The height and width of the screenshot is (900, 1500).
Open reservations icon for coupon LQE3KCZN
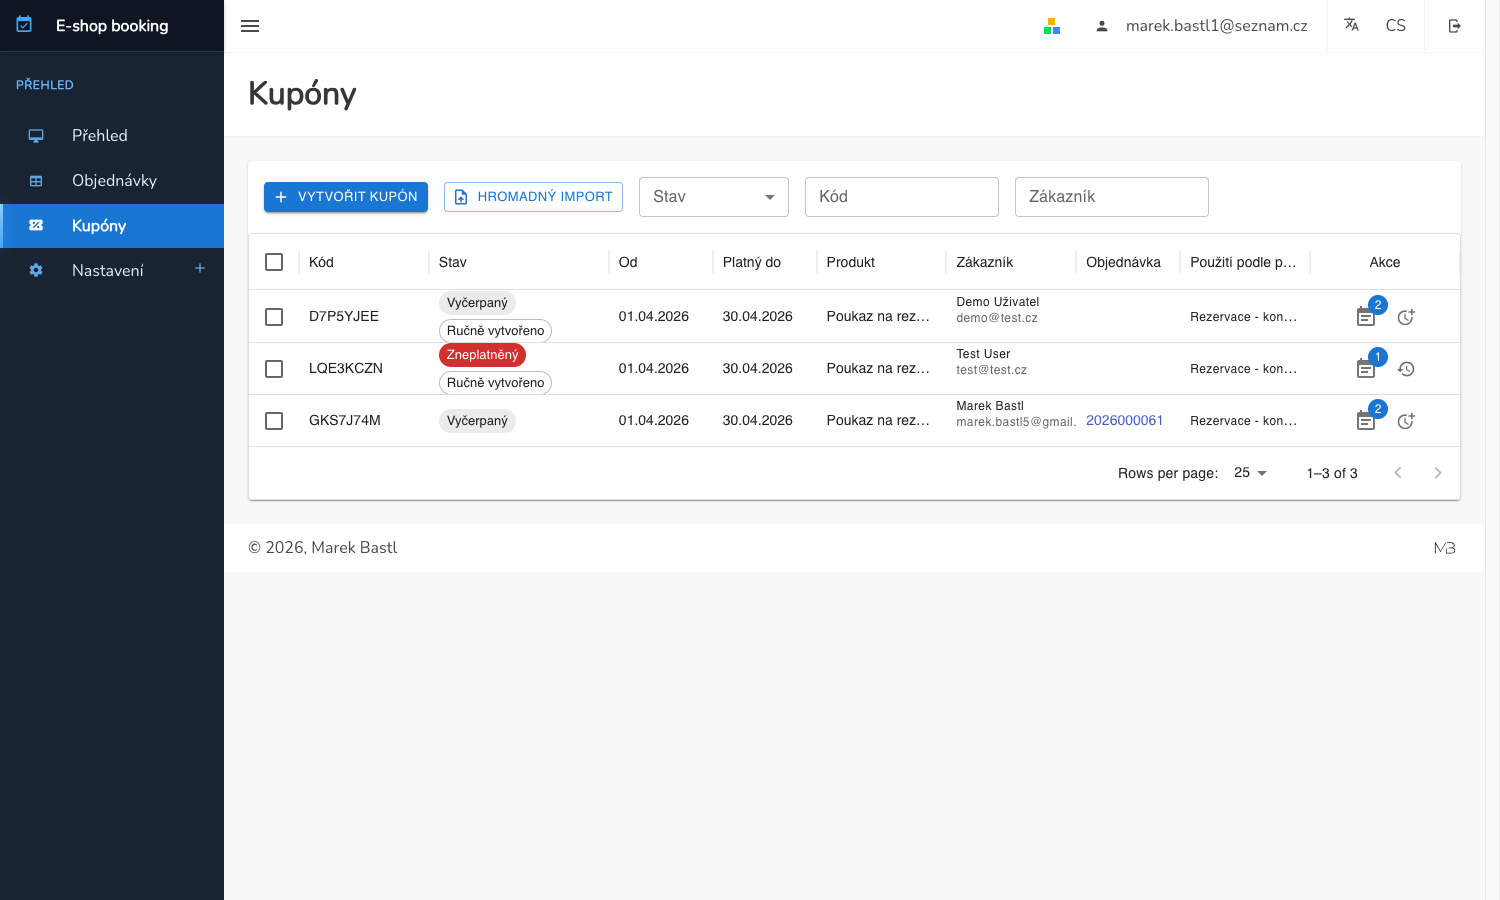[x=1366, y=369]
